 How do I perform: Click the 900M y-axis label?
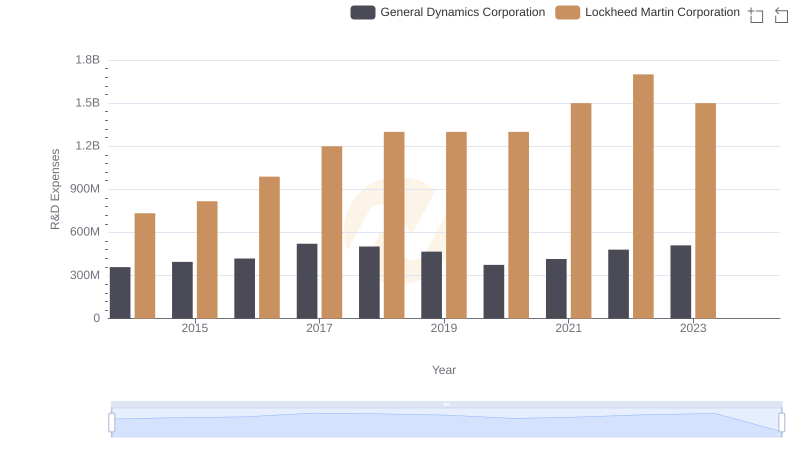click(85, 189)
